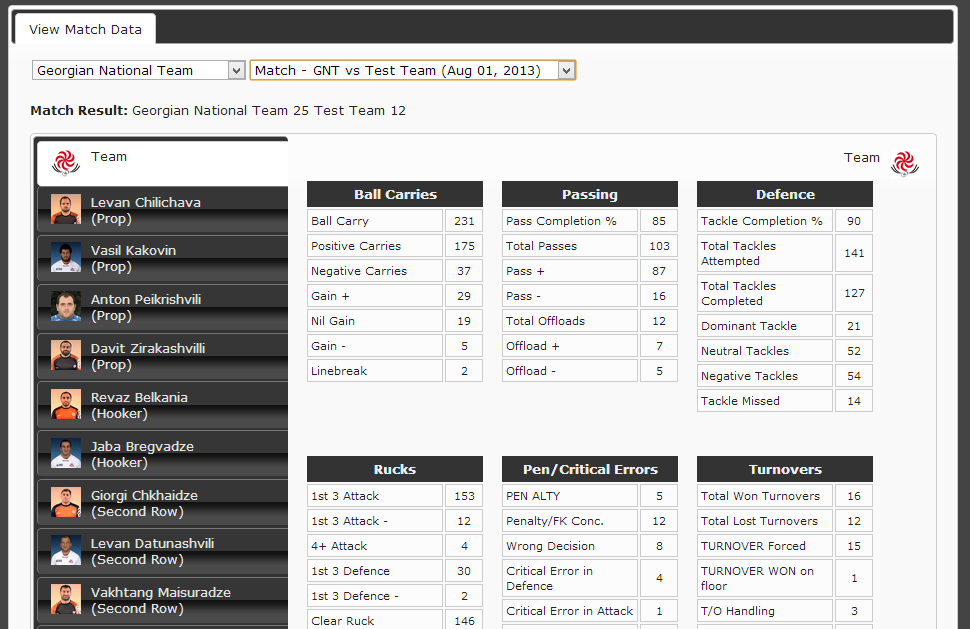Click the Ball Carry label
This screenshot has height=629, width=970.
[x=340, y=221]
